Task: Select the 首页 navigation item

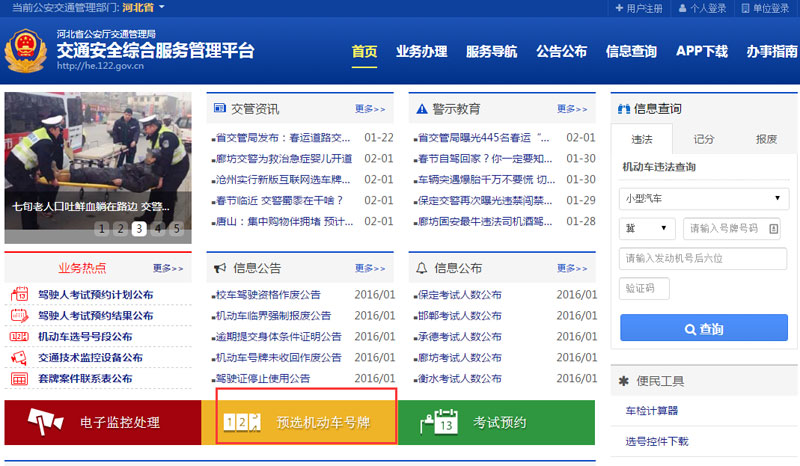Action: 364,52
